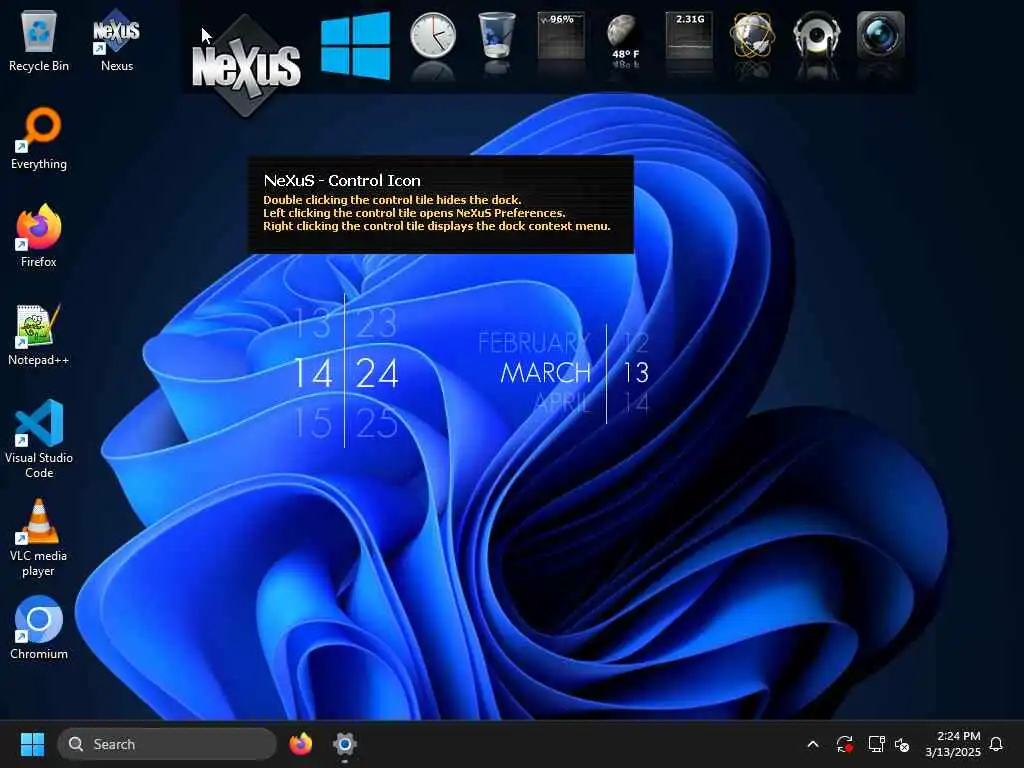The height and width of the screenshot is (768, 1024).
Task: Select the Notepad++ desktop shortcut
Action: pos(39,335)
